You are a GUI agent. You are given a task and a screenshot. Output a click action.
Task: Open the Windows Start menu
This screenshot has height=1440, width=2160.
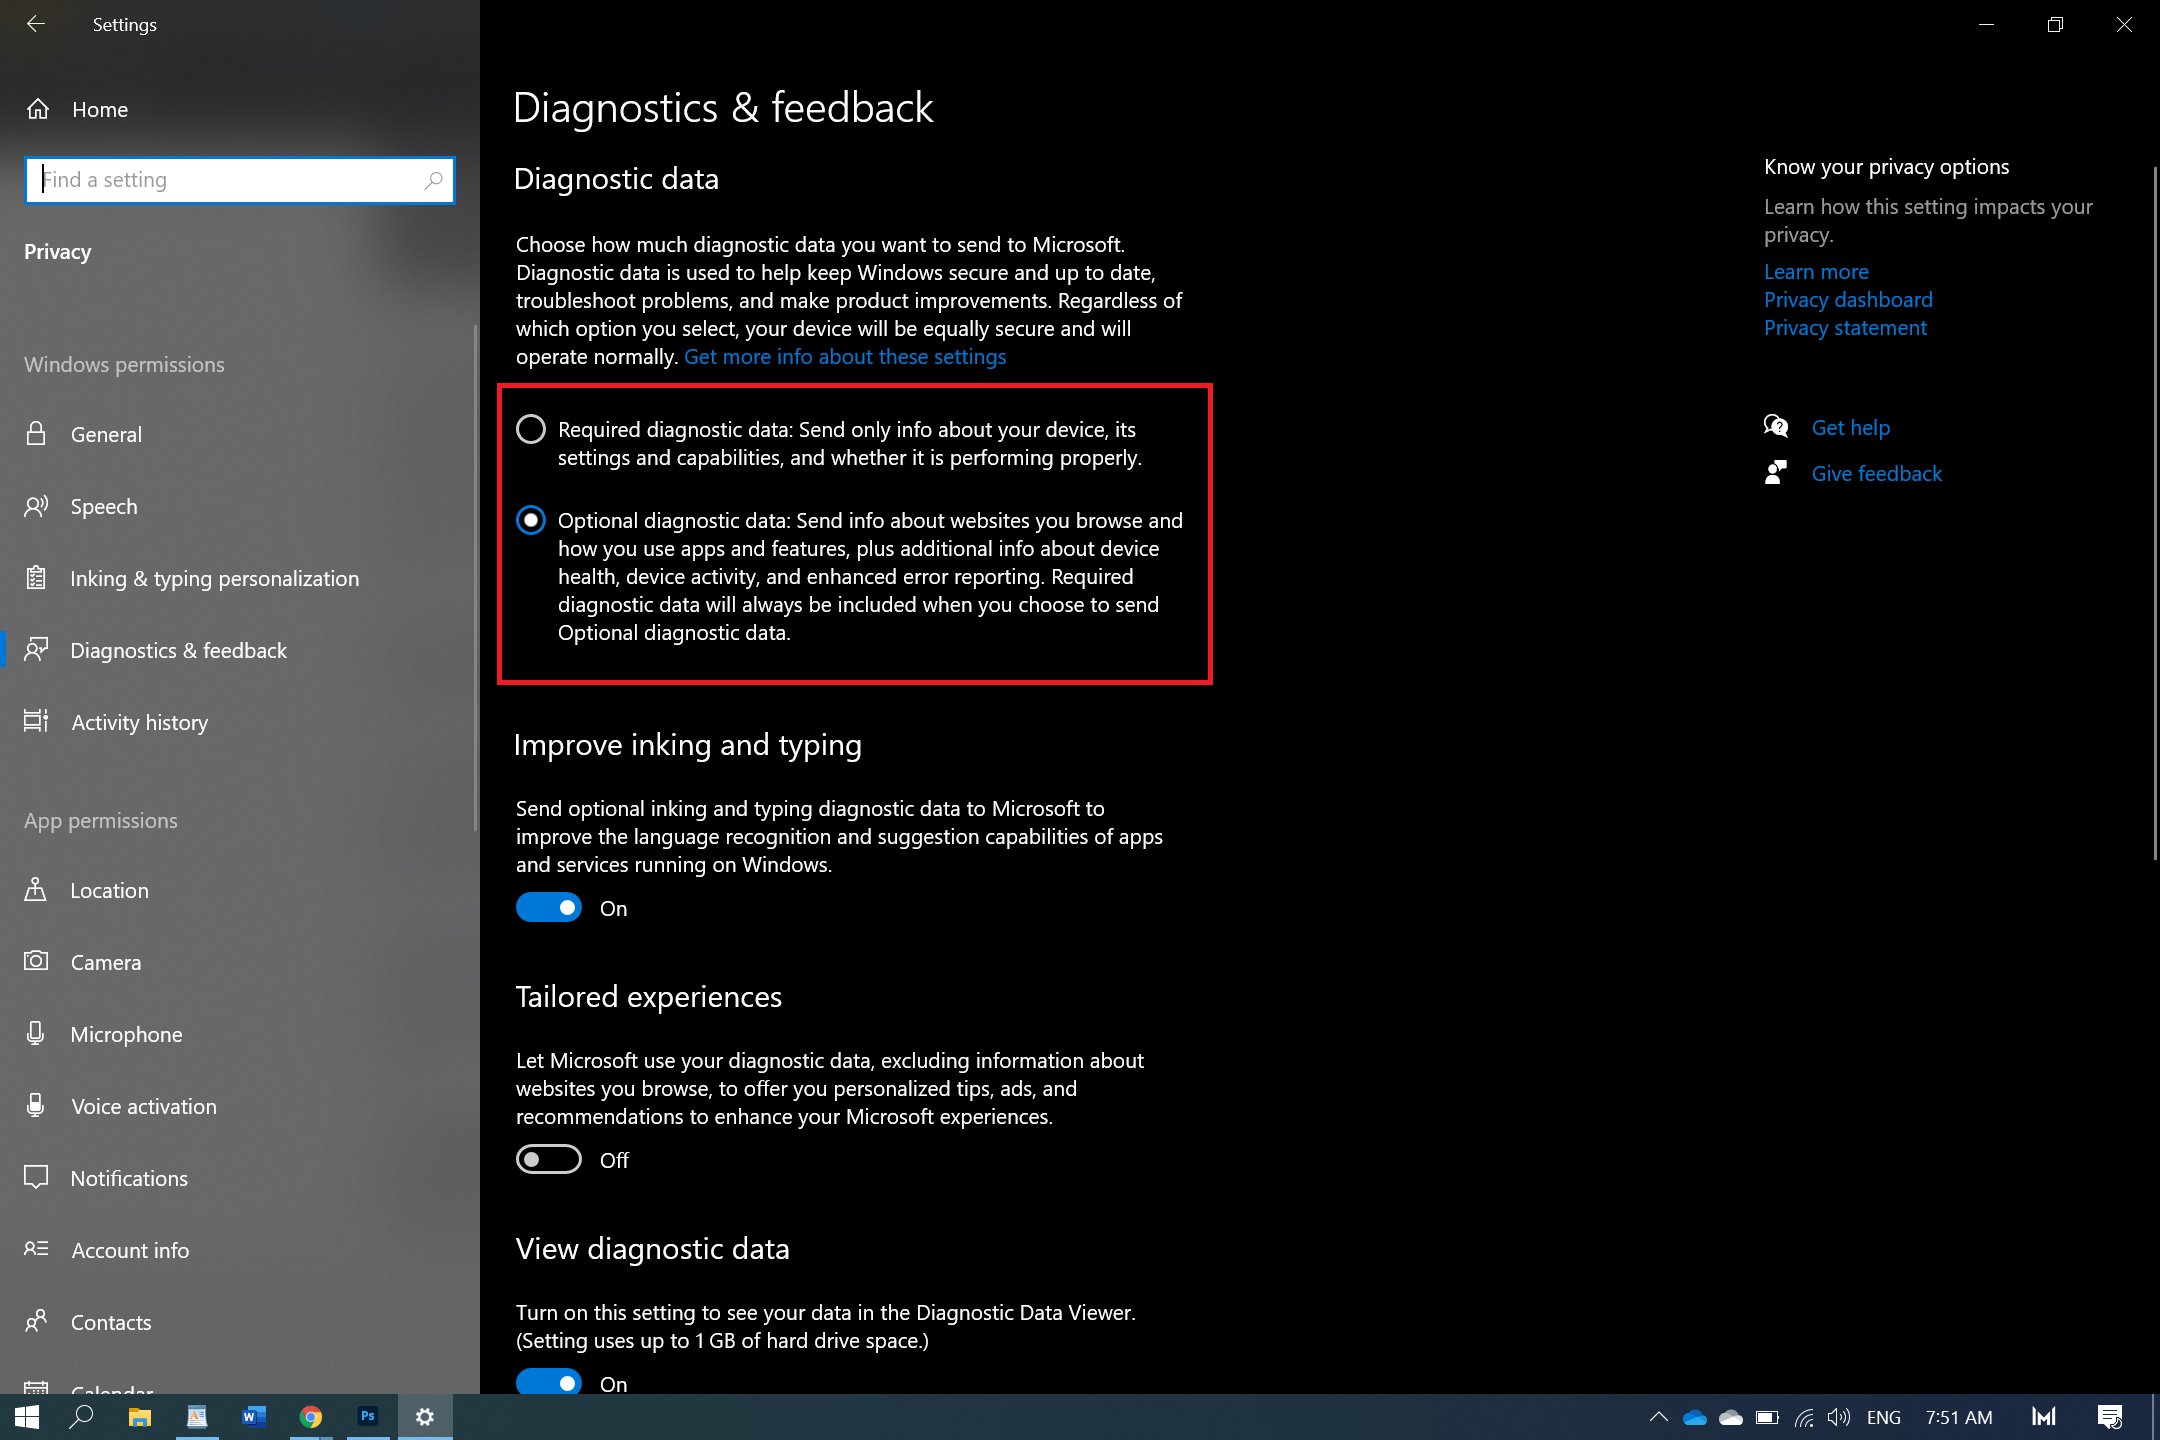click(27, 1417)
